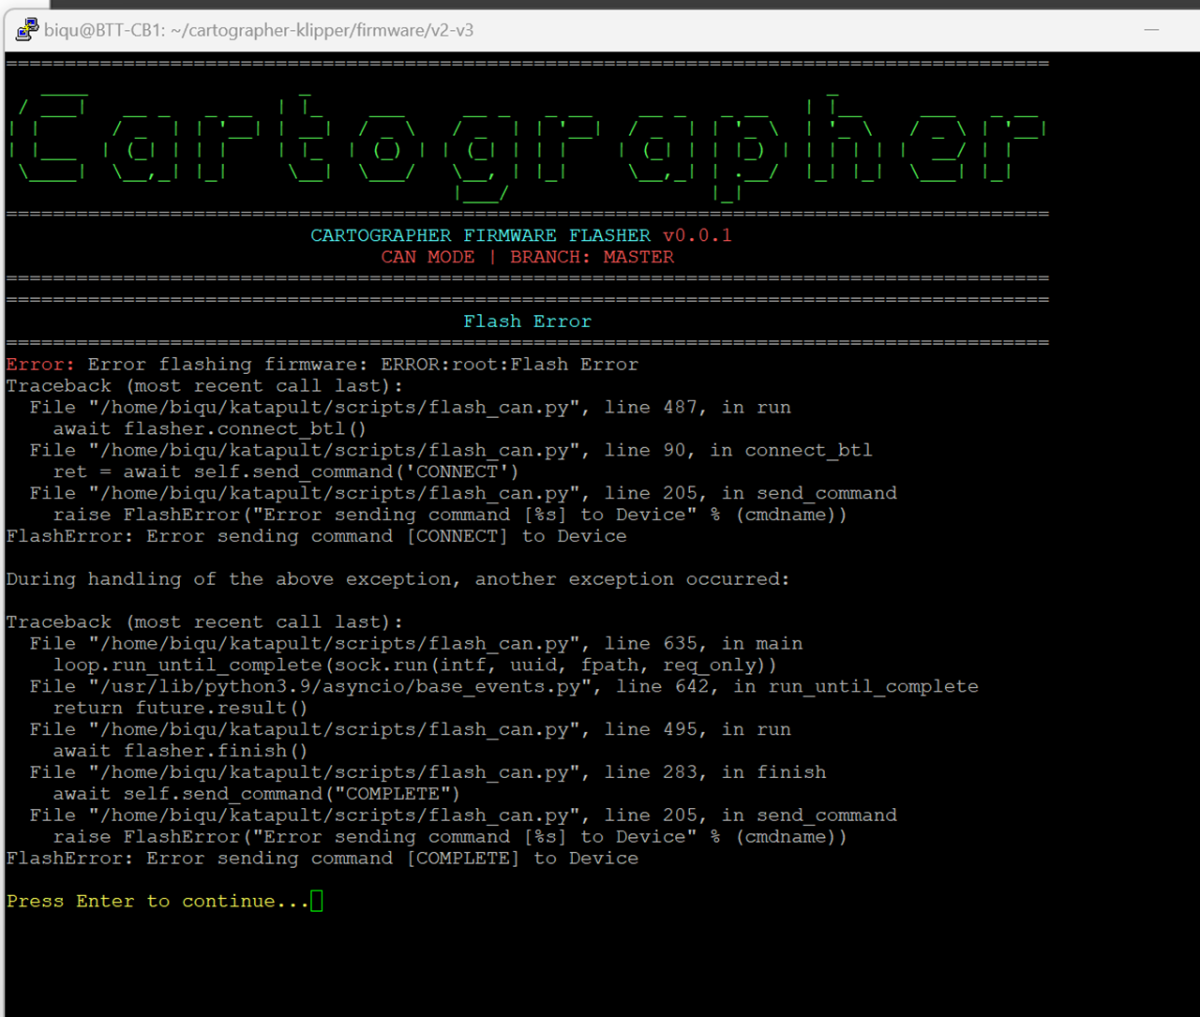Click 'line 635, in main' text

703,643
